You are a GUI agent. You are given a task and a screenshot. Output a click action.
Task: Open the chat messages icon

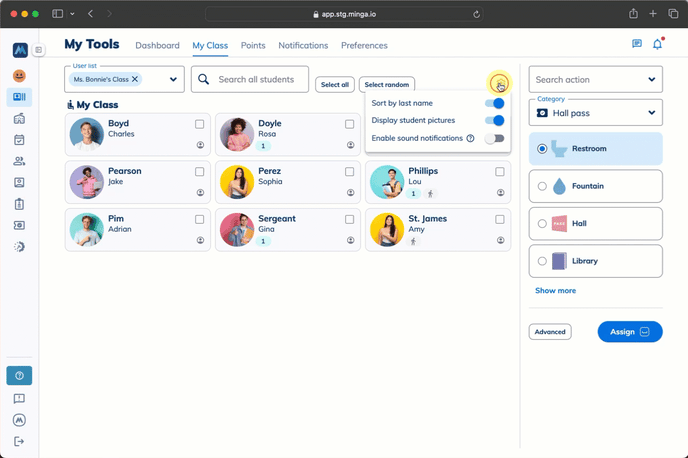coord(637,44)
